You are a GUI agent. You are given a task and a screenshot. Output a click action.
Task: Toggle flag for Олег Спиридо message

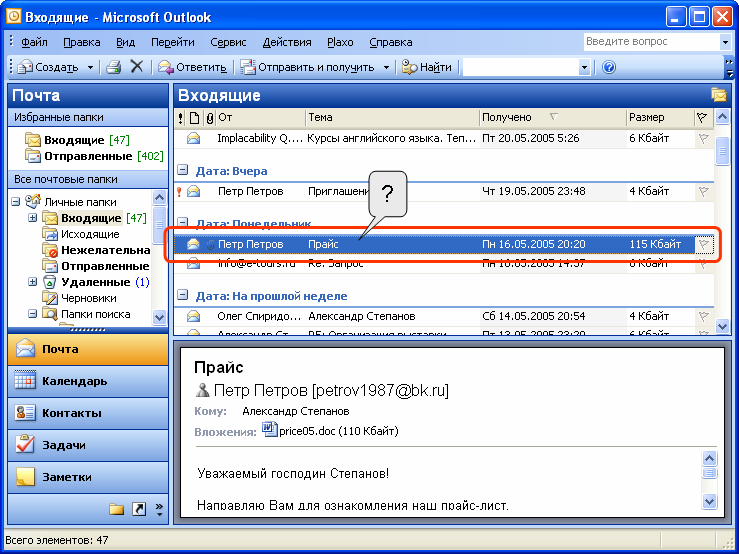(x=703, y=316)
